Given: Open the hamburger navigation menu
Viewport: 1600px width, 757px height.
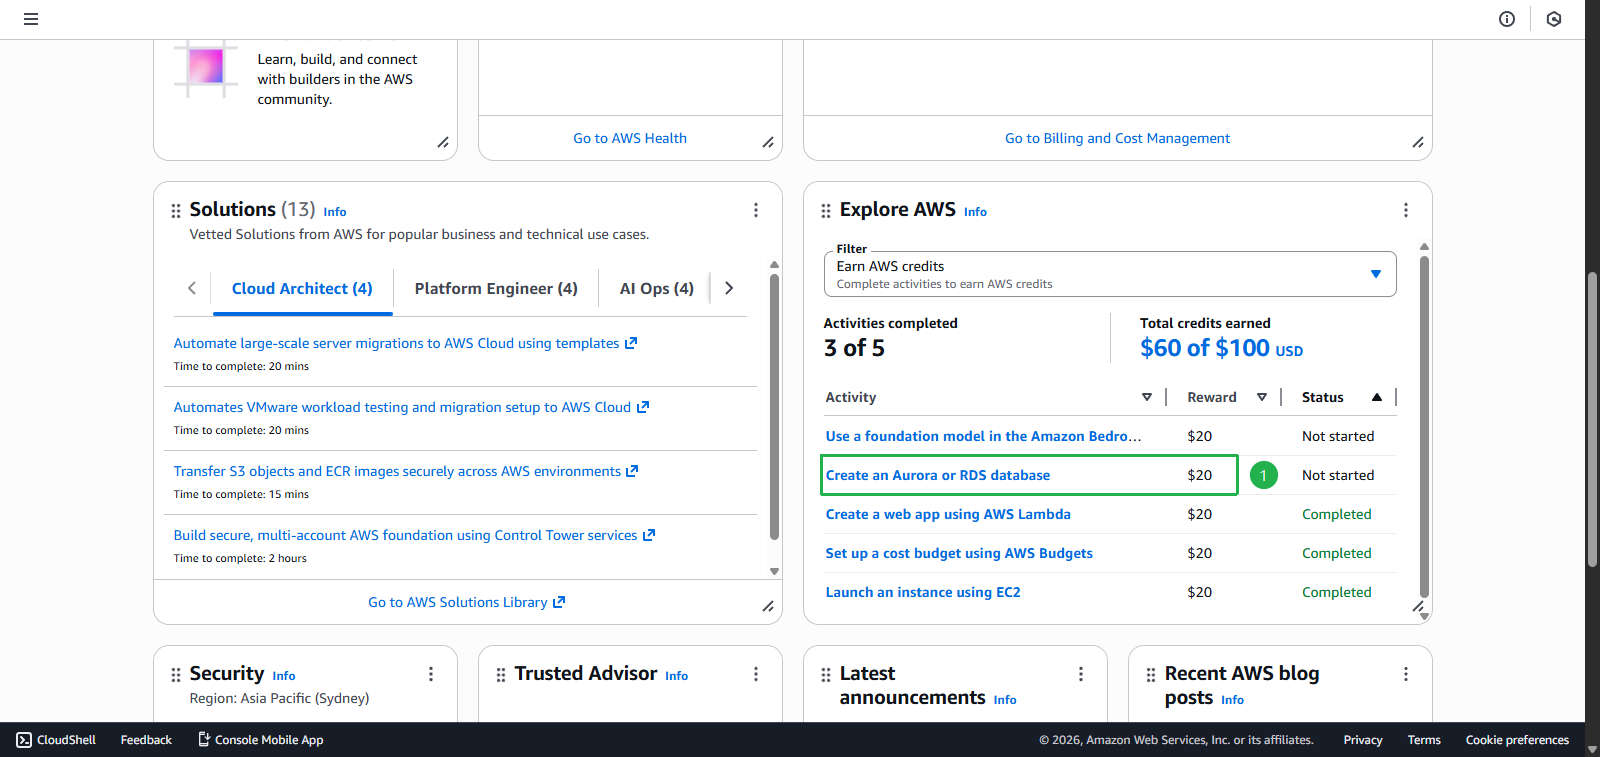Looking at the screenshot, I should [31, 19].
